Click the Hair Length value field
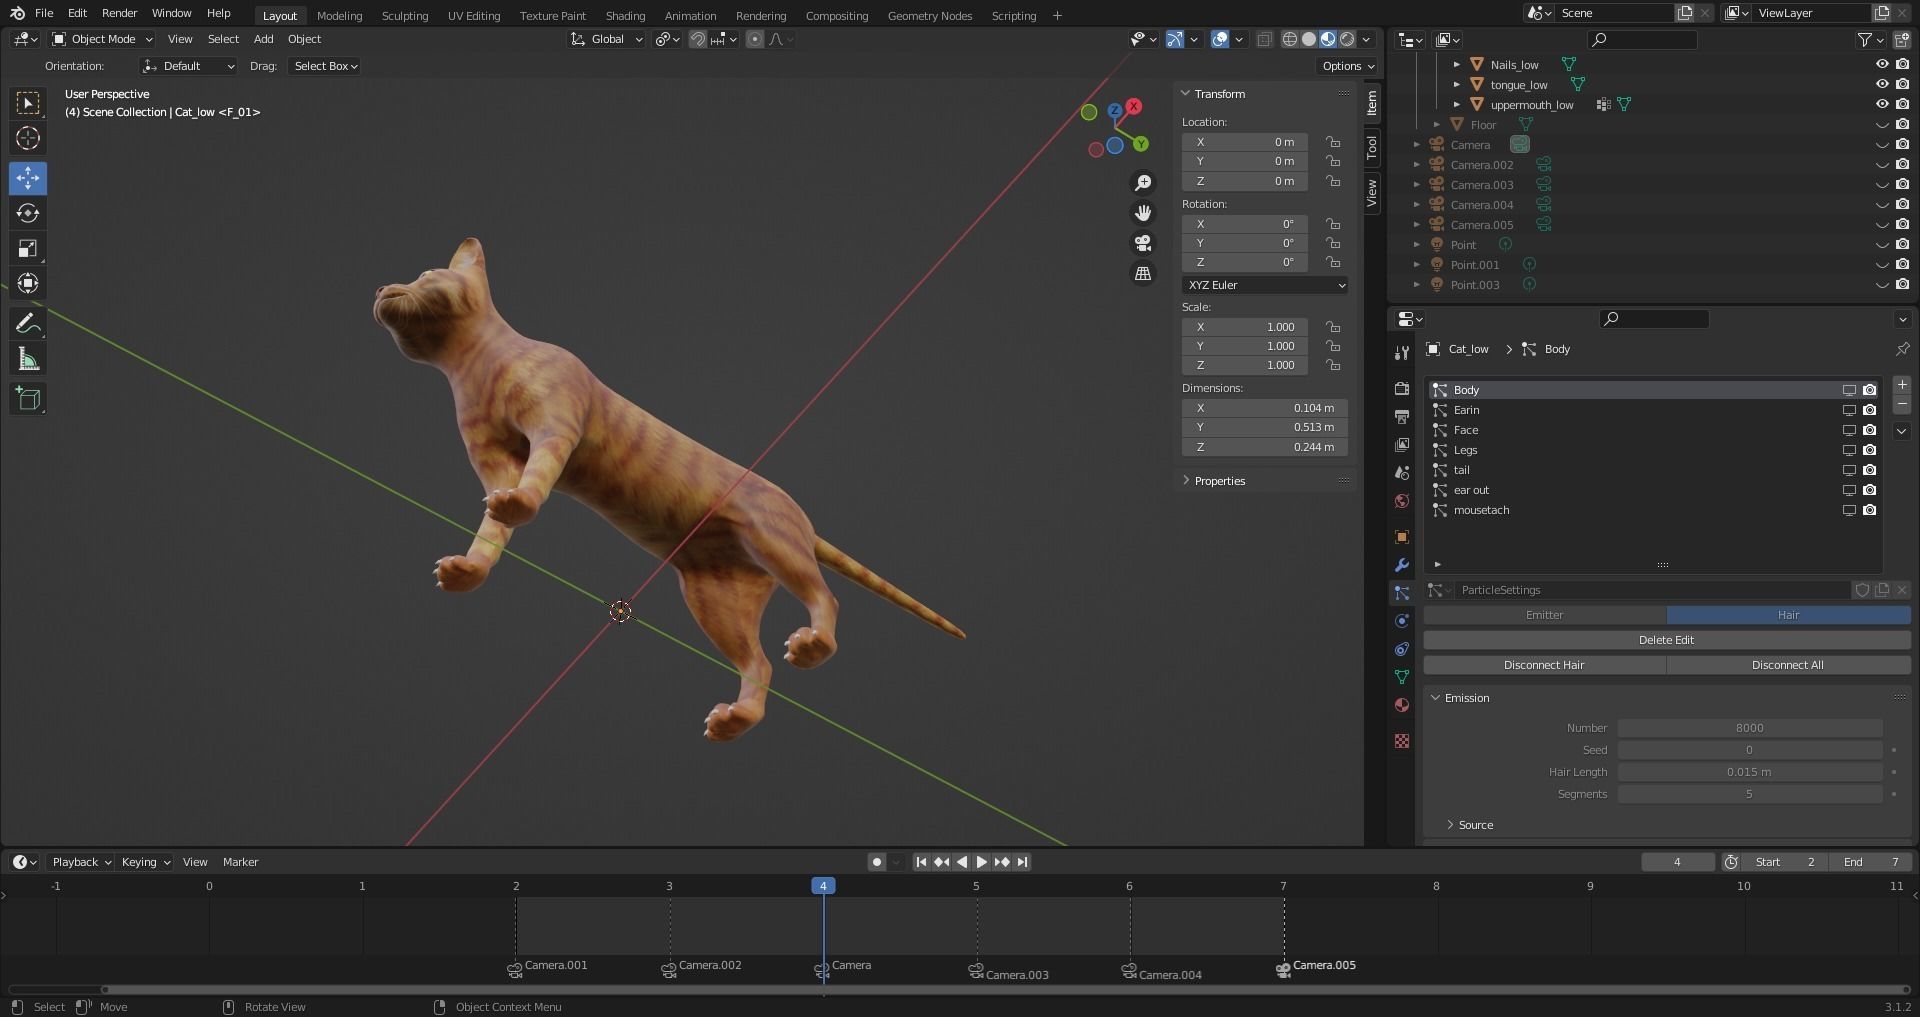1920x1017 pixels. (1750, 772)
